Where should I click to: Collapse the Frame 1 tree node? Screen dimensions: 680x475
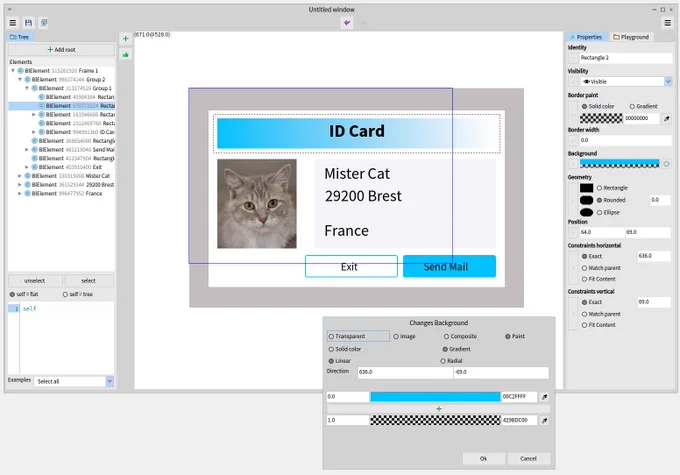[x=13, y=71]
